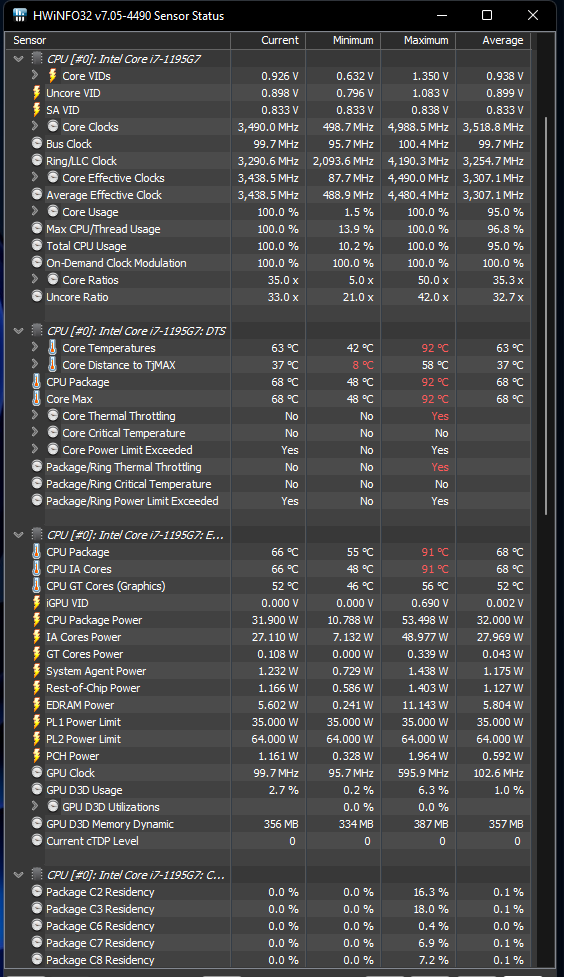This screenshot has width=564, height=977.
Task: Select the Package C6 Residency row
Action: (x=268, y=926)
